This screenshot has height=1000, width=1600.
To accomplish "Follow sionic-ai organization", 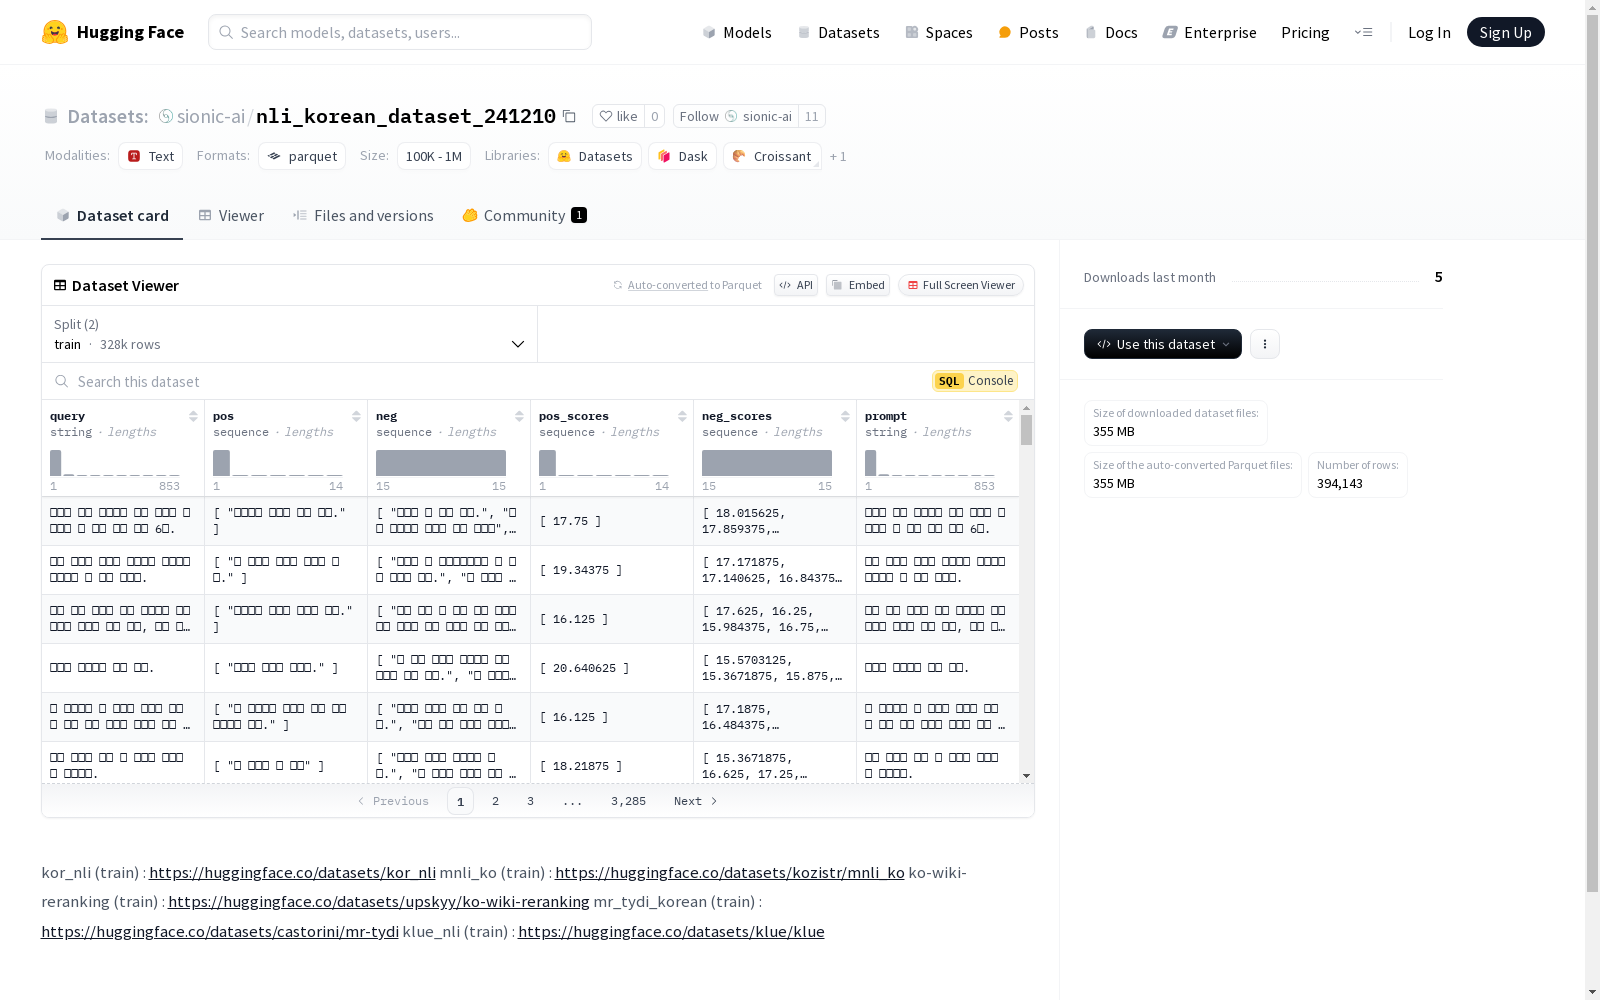I will 735,116.
